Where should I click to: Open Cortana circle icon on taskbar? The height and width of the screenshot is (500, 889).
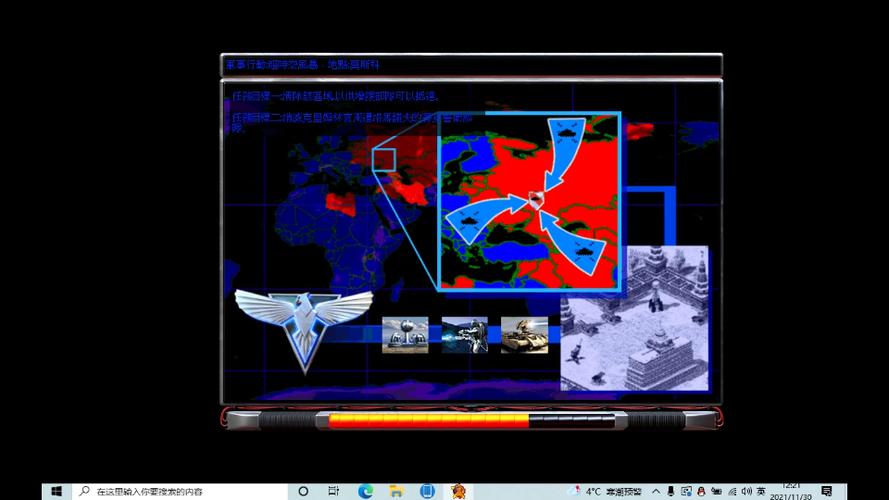(x=303, y=492)
